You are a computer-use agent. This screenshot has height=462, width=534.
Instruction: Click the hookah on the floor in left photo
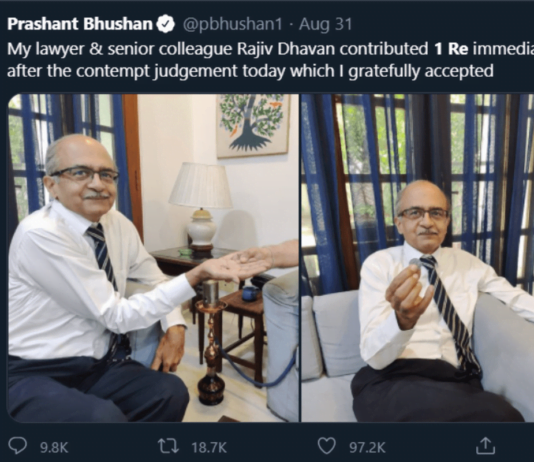click(211, 342)
